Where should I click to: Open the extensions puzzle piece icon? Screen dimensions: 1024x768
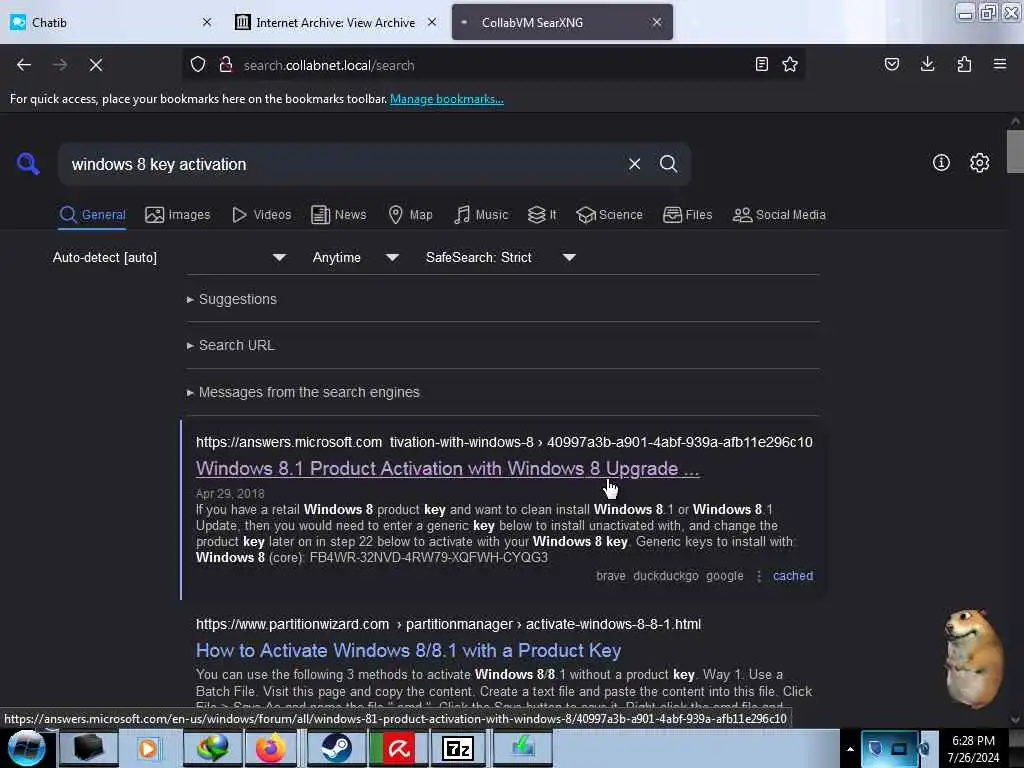point(964,64)
